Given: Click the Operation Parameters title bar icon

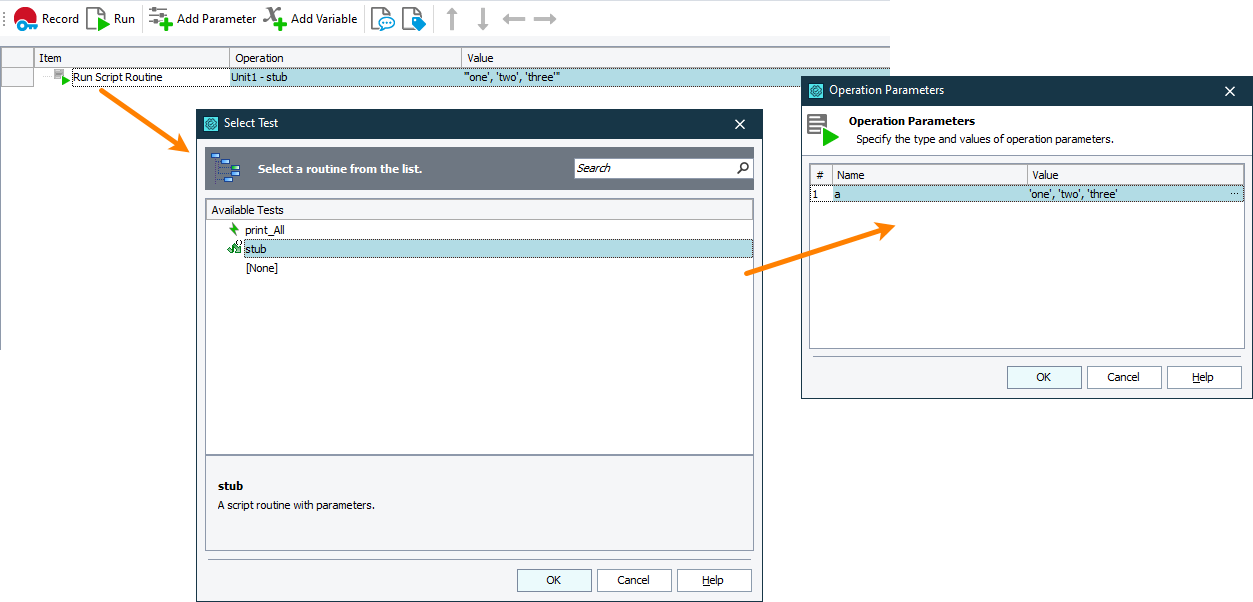Looking at the screenshot, I should (x=816, y=91).
